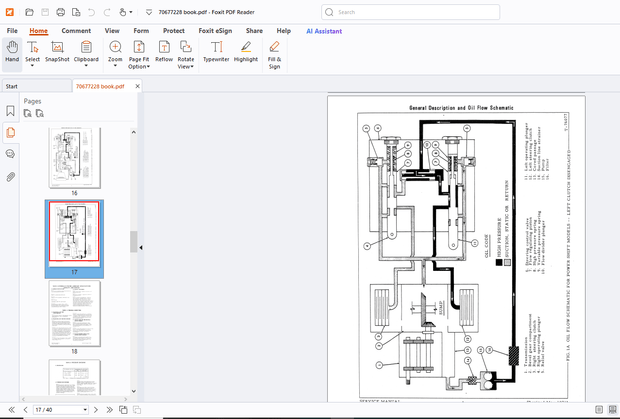The height and width of the screenshot is (419, 620).
Task: Switch to the Home ribbon tab
Action: tap(38, 31)
